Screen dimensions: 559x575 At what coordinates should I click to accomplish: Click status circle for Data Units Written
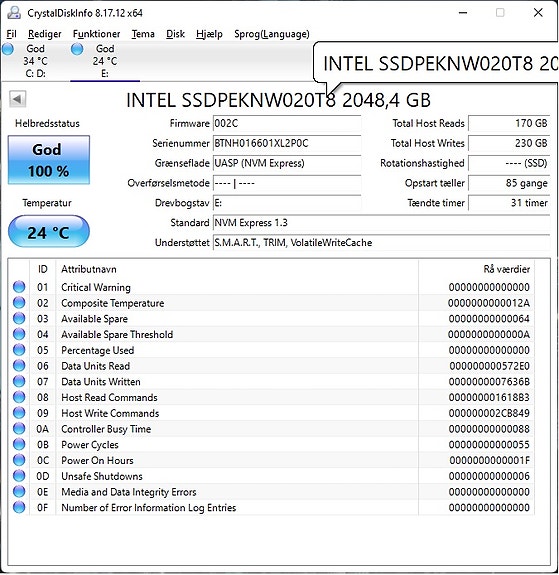(x=19, y=381)
